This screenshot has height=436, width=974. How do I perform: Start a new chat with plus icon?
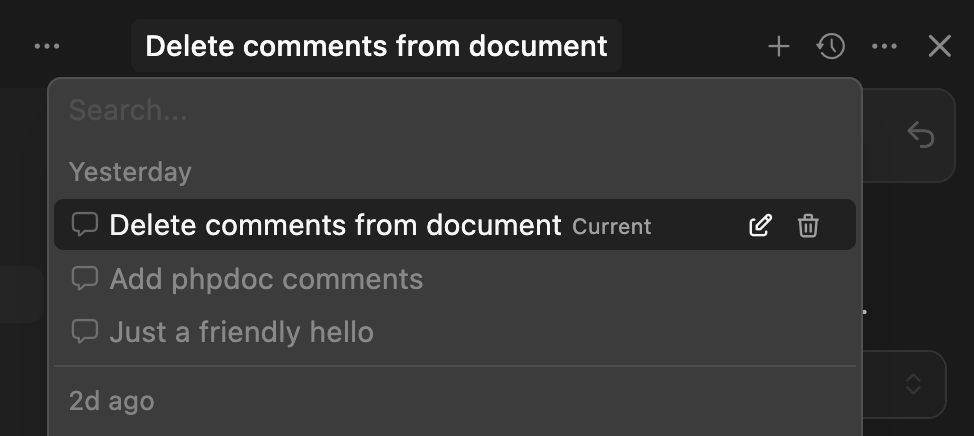coord(778,46)
